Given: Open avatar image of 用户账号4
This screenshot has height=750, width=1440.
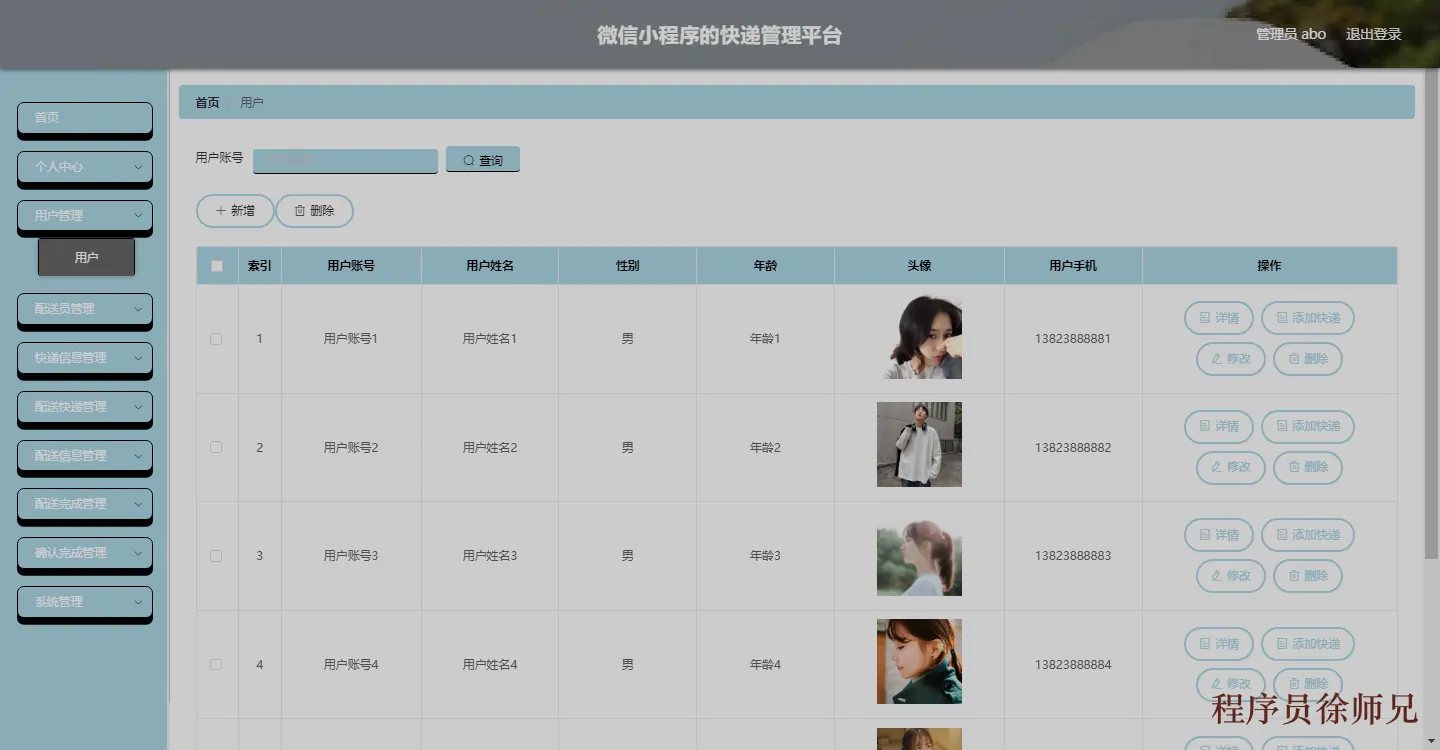Looking at the screenshot, I should [x=919, y=662].
